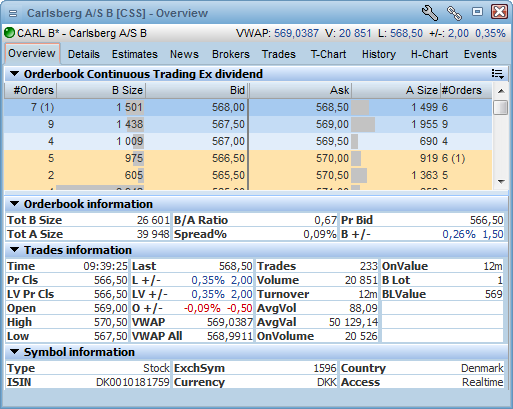
Task: Click the Trades count 233
Action: click(x=368, y=266)
